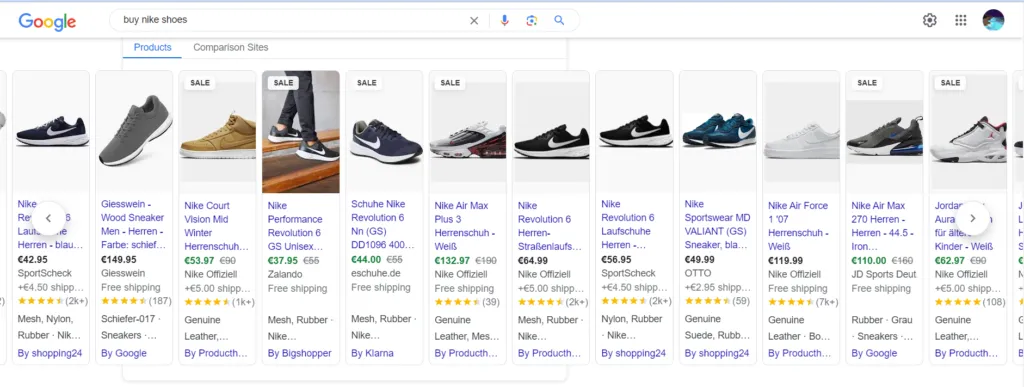Screen dimensions: 1024x387
Task: Open the Nike Air Force 1 '07 link
Action: point(799,226)
